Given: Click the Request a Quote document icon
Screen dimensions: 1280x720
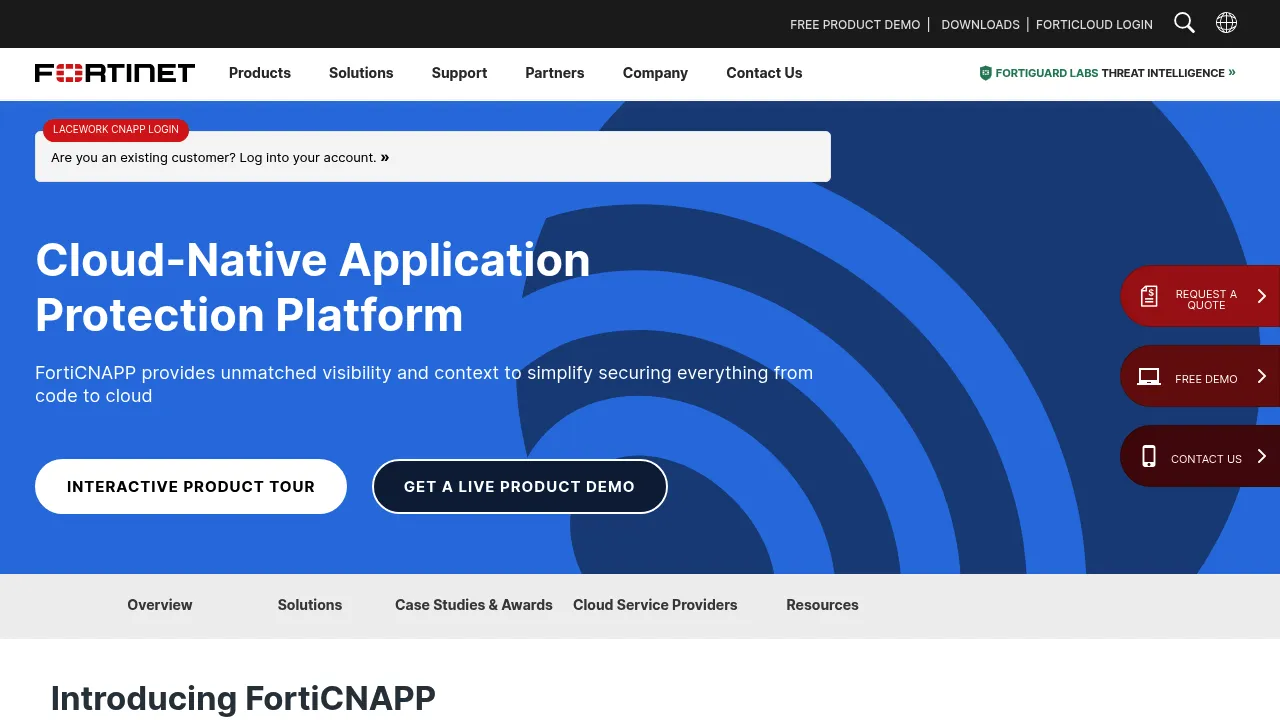Looking at the screenshot, I should click(x=1149, y=296).
